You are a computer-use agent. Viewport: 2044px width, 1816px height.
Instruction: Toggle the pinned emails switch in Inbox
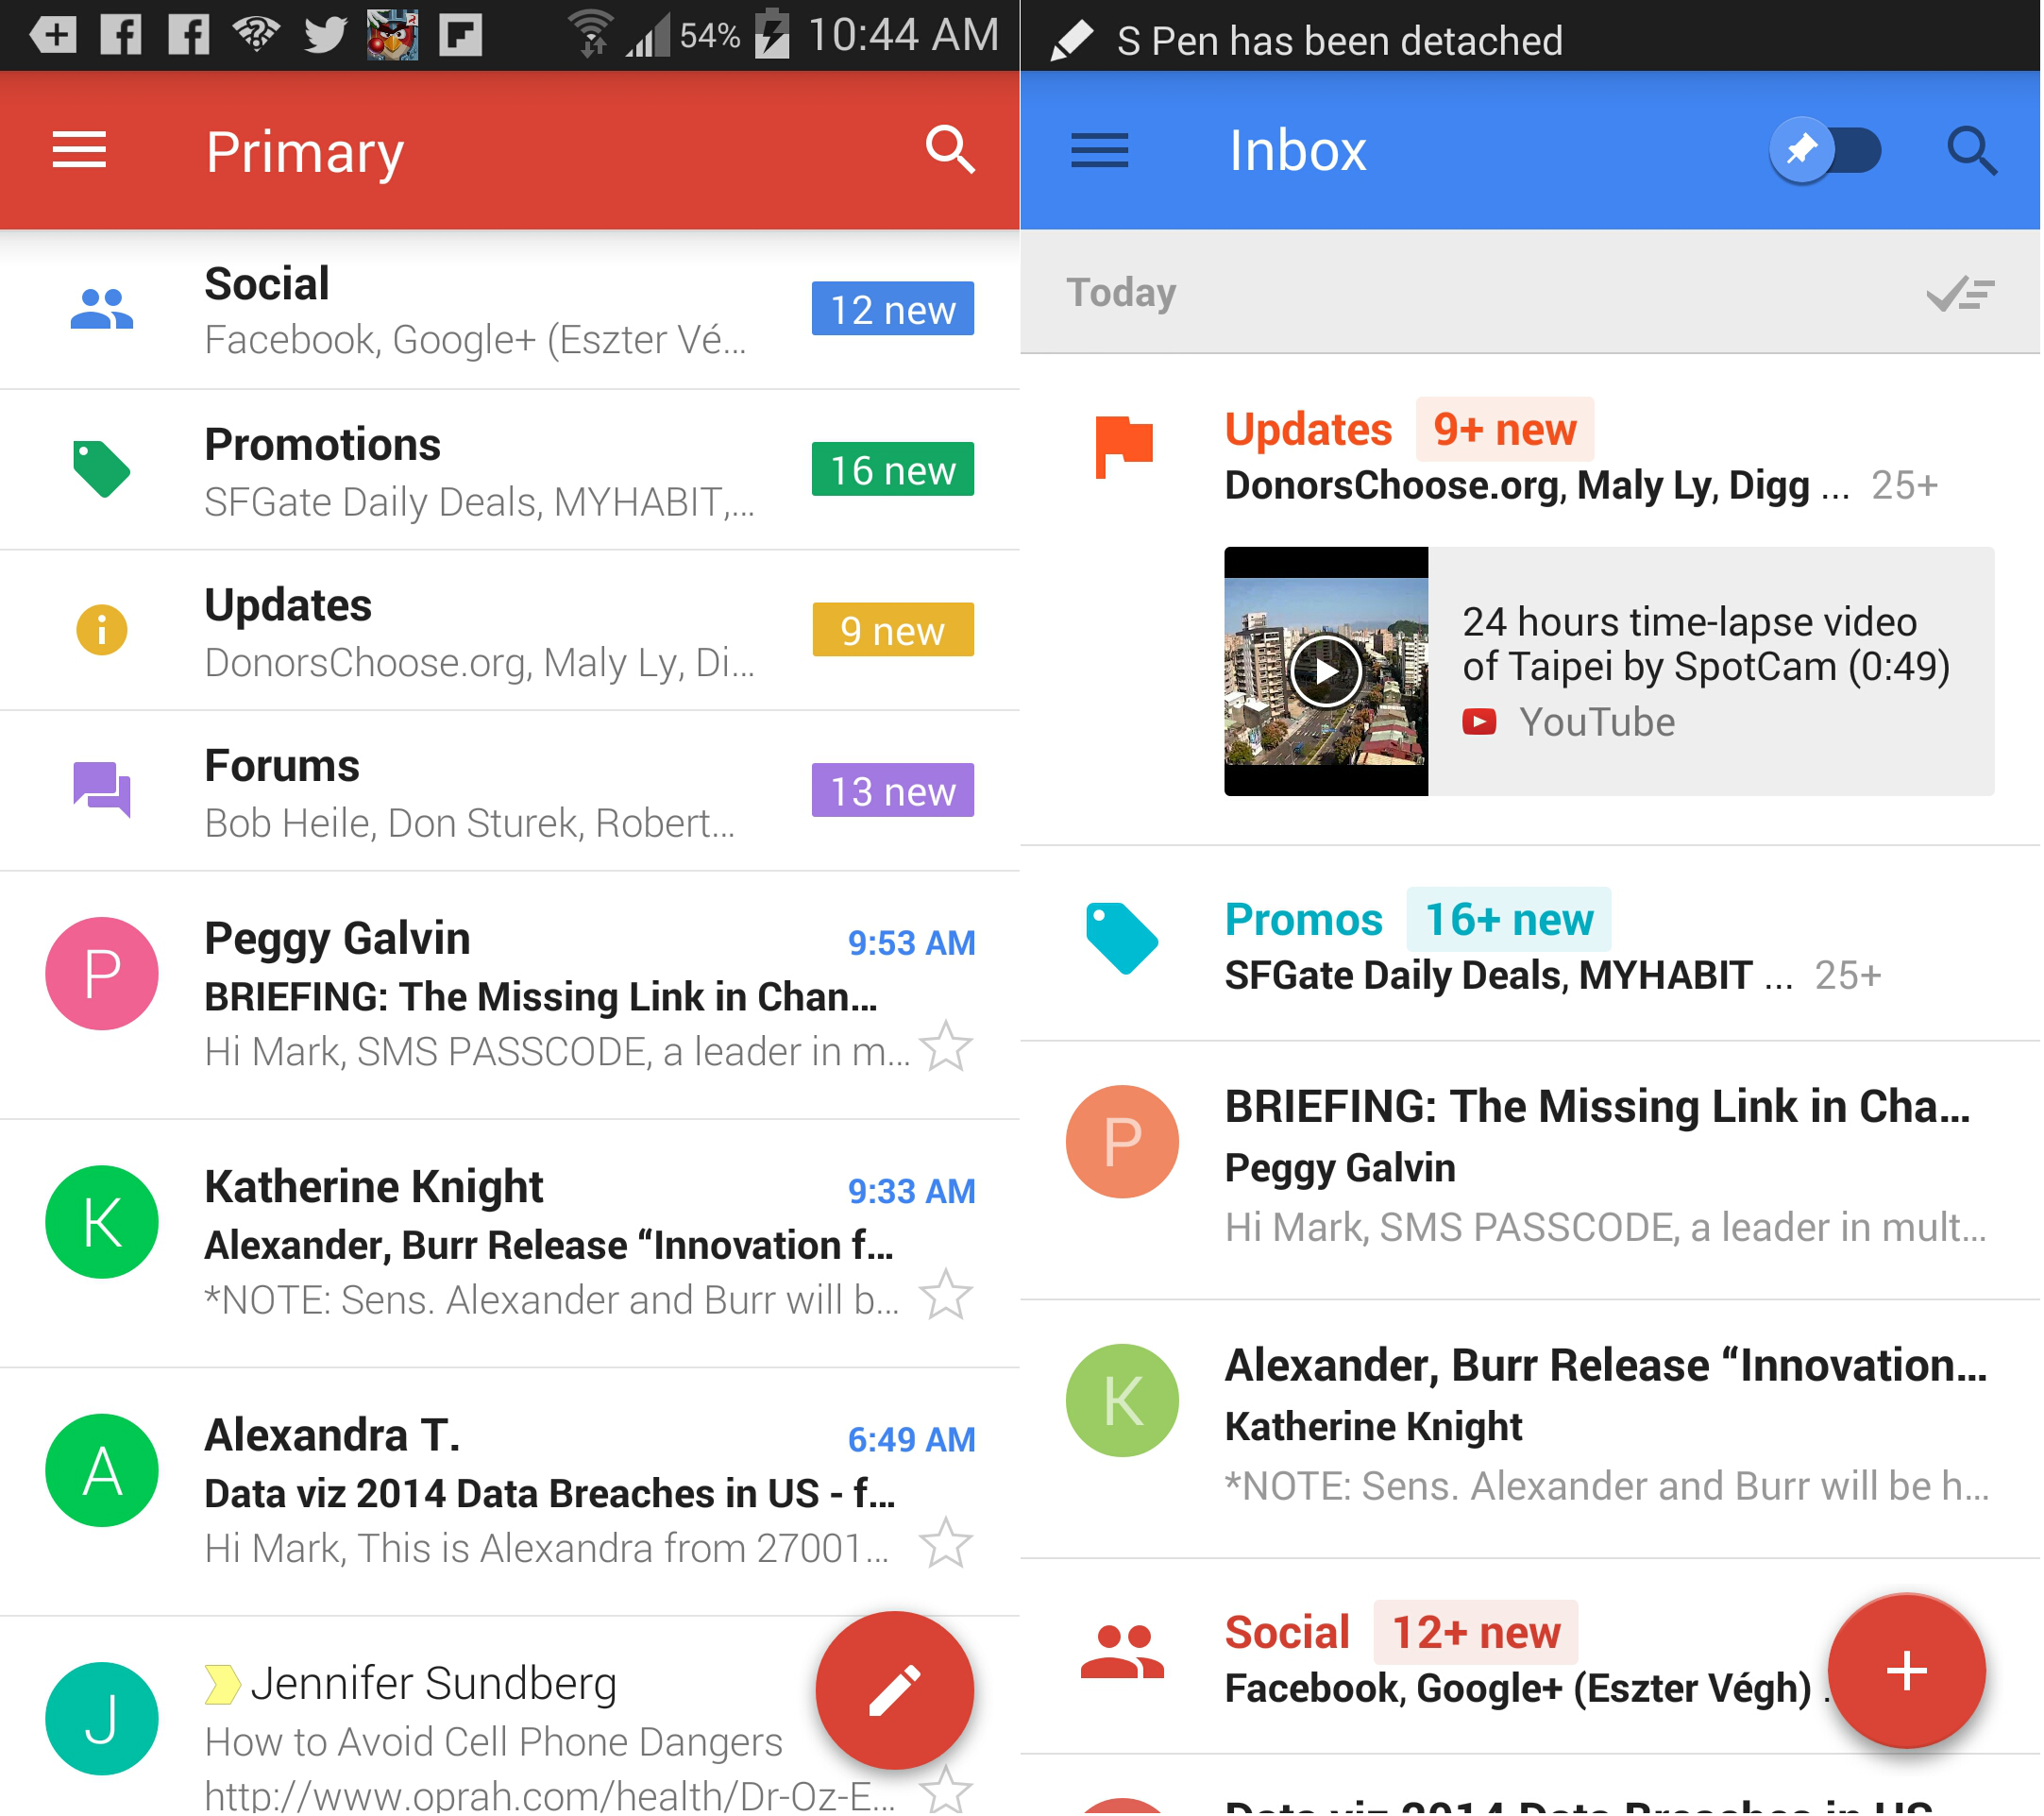tap(1830, 151)
